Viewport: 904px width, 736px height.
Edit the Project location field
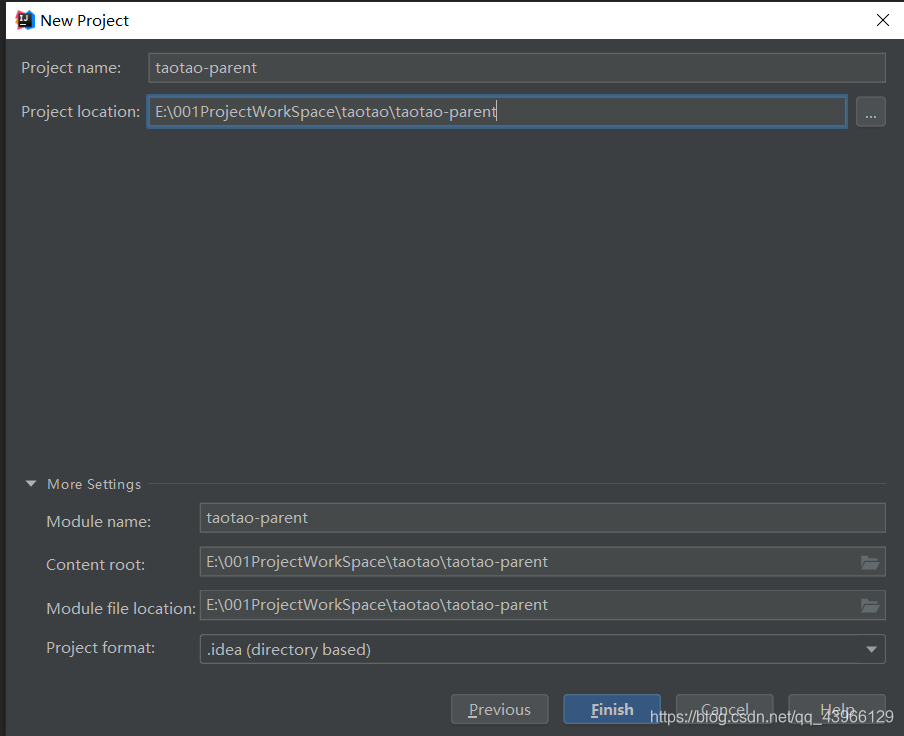[497, 111]
